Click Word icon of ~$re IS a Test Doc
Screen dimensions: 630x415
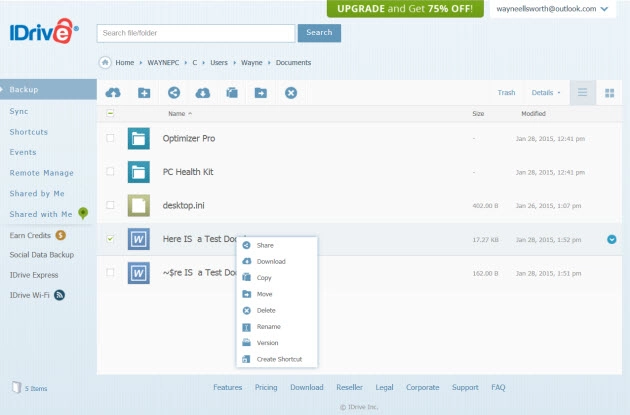139,273
